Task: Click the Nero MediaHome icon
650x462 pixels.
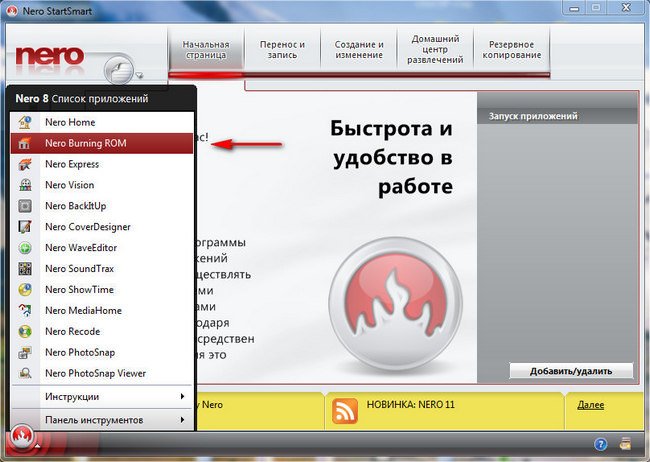Action: (25, 311)
